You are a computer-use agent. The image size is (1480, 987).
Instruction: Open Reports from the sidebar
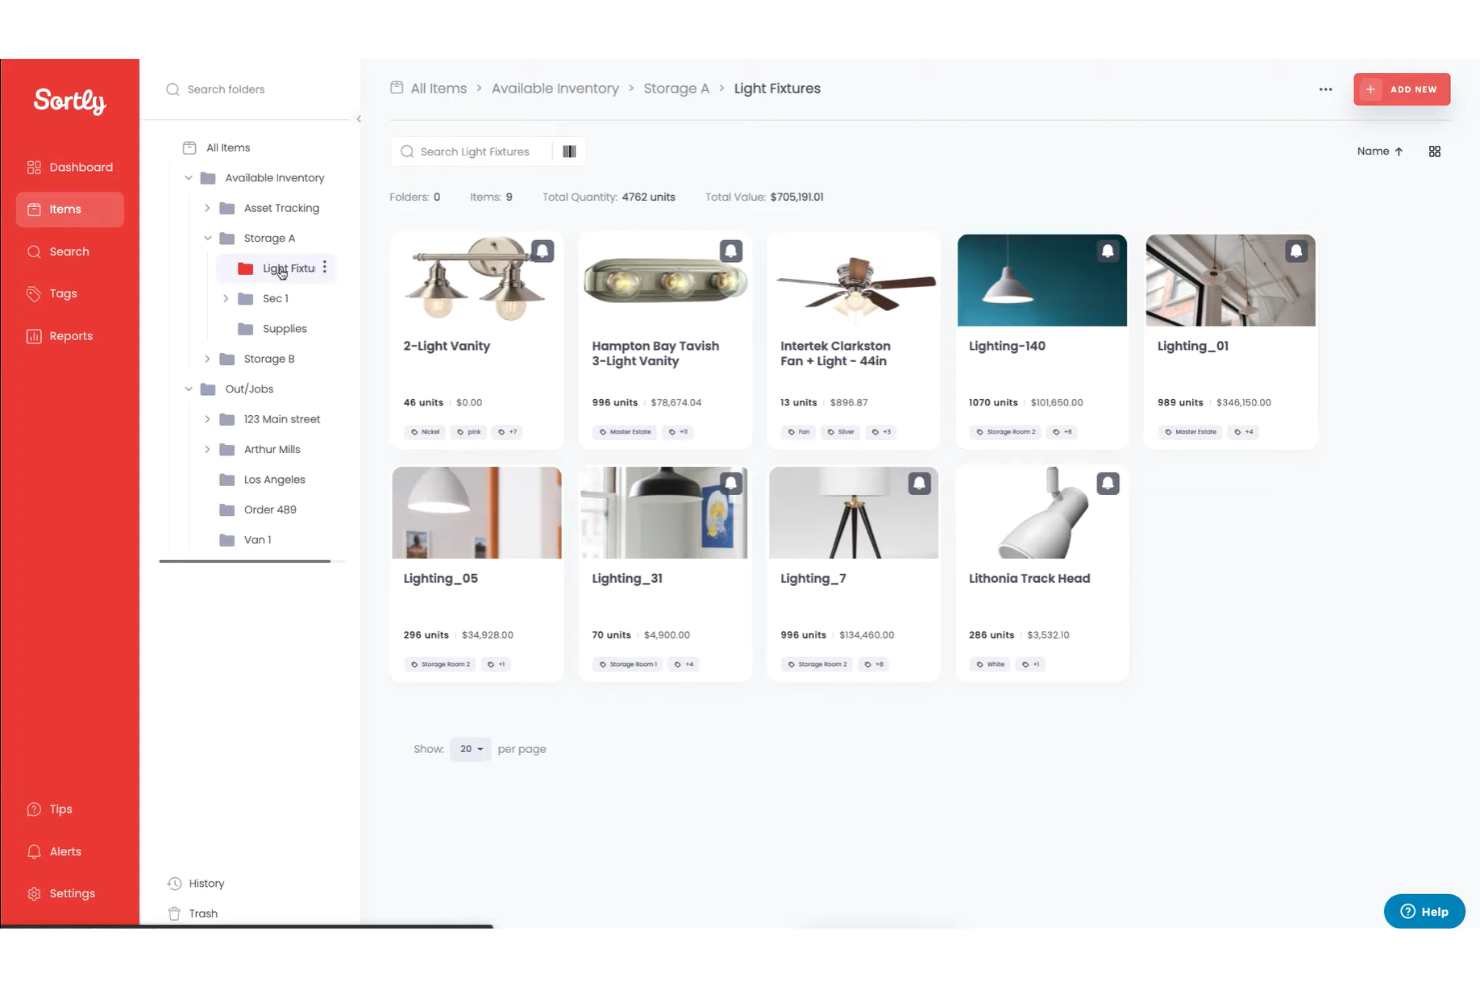coord(69,335)
